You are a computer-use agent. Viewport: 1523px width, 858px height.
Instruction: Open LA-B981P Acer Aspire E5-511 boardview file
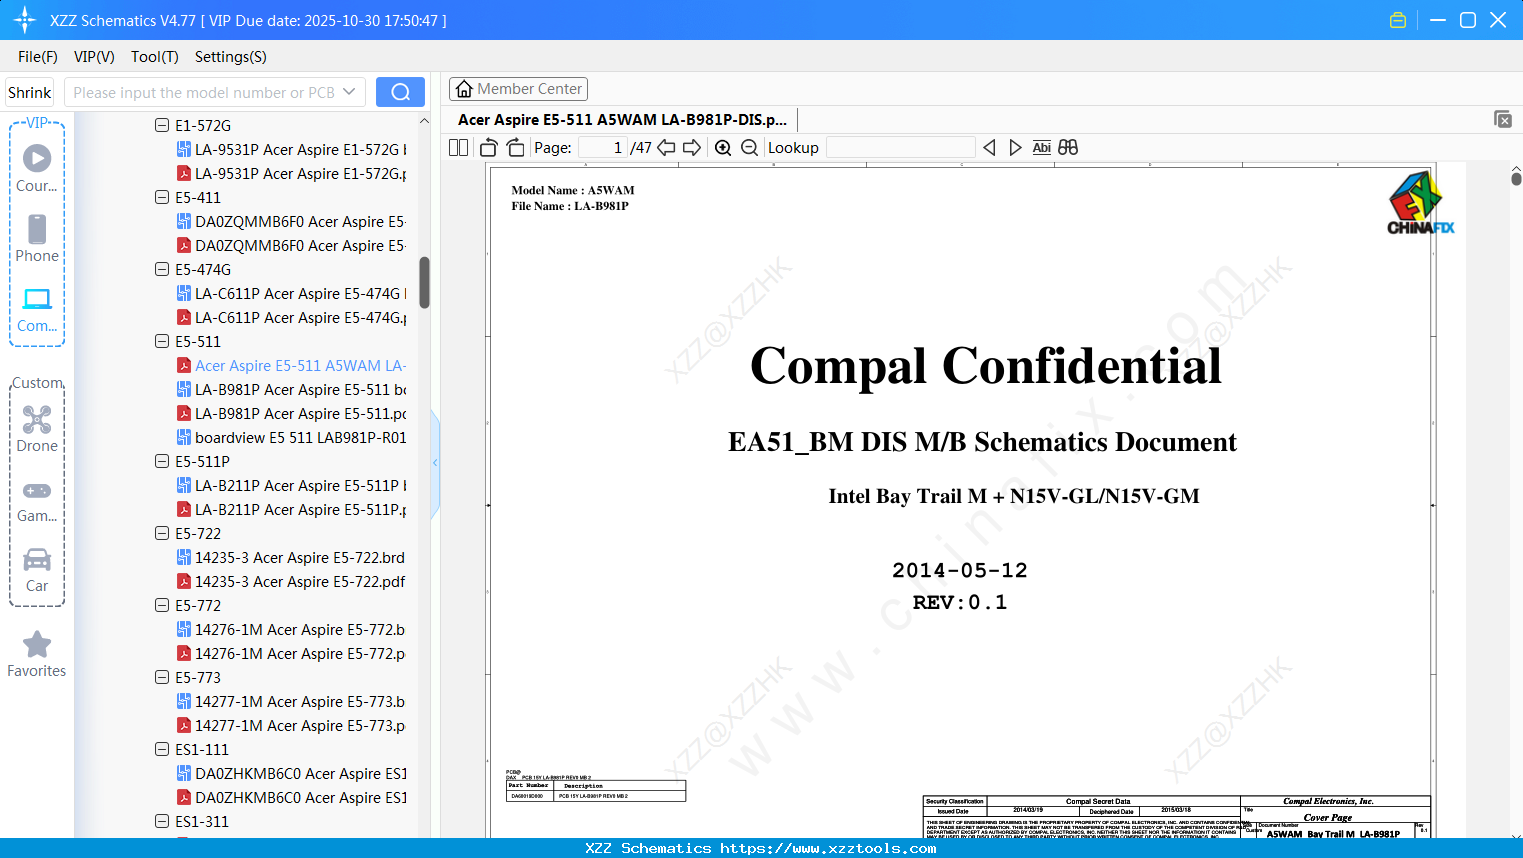[x=291, y=389]
